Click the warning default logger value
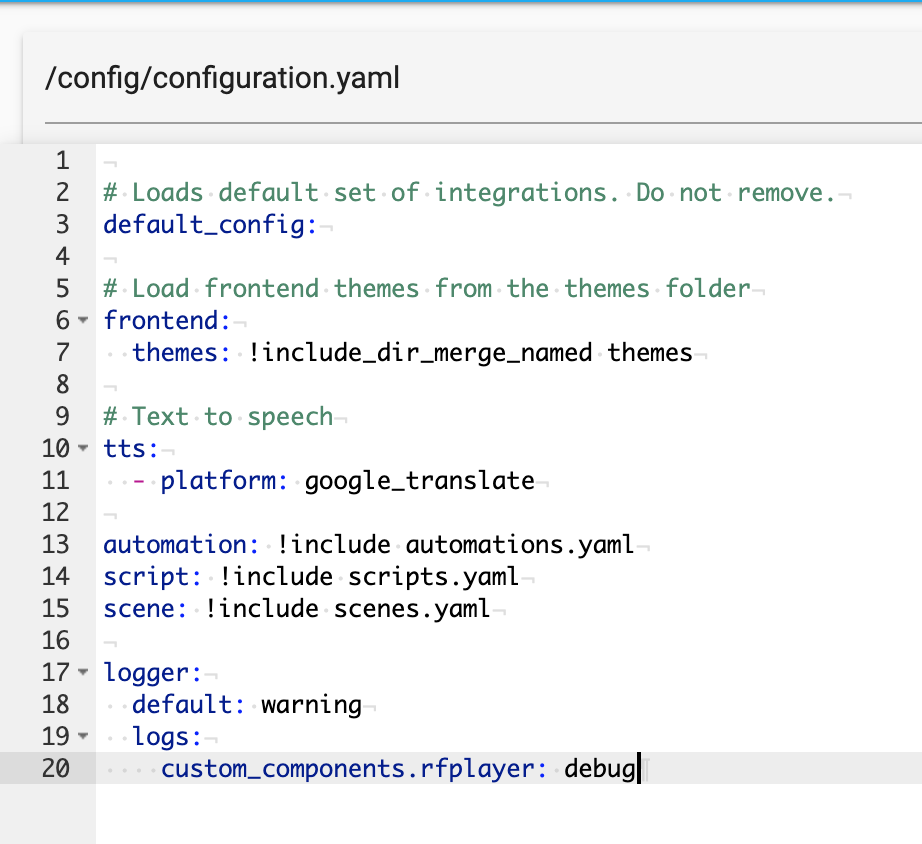 pos(312,705)
